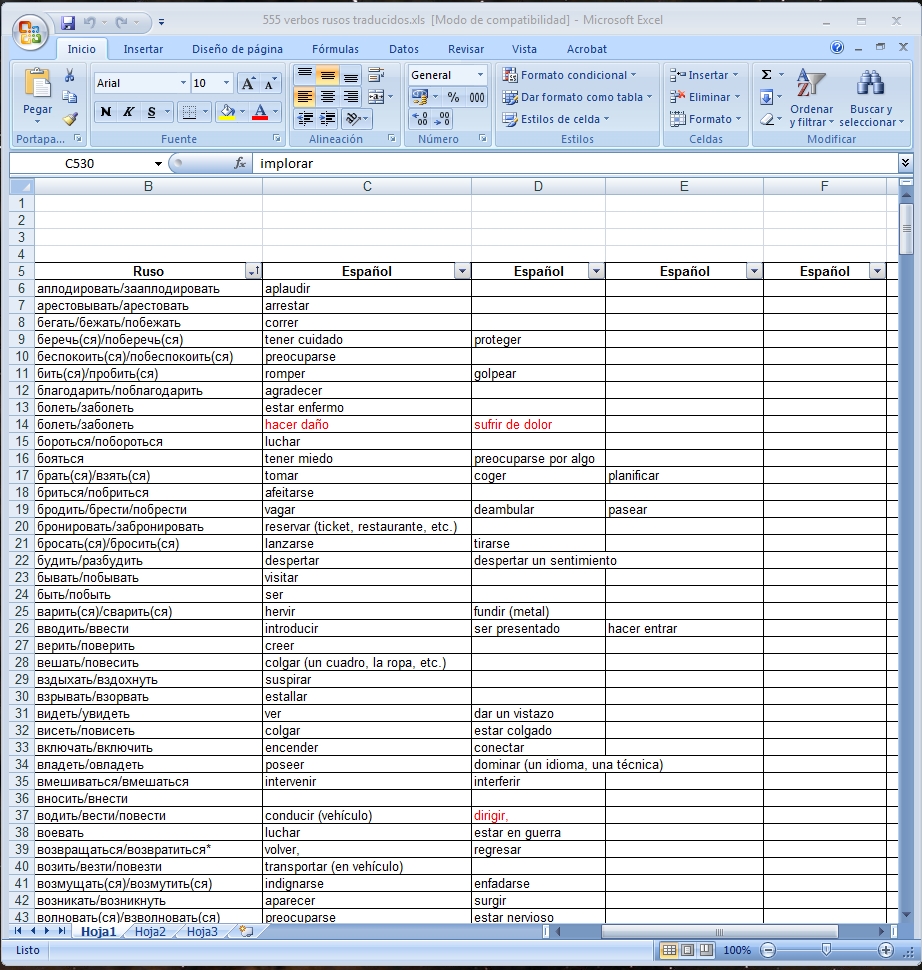Click the percent style icon
Image resolution: width=922 pixels, height=970 pixels.
coord(453,97)
